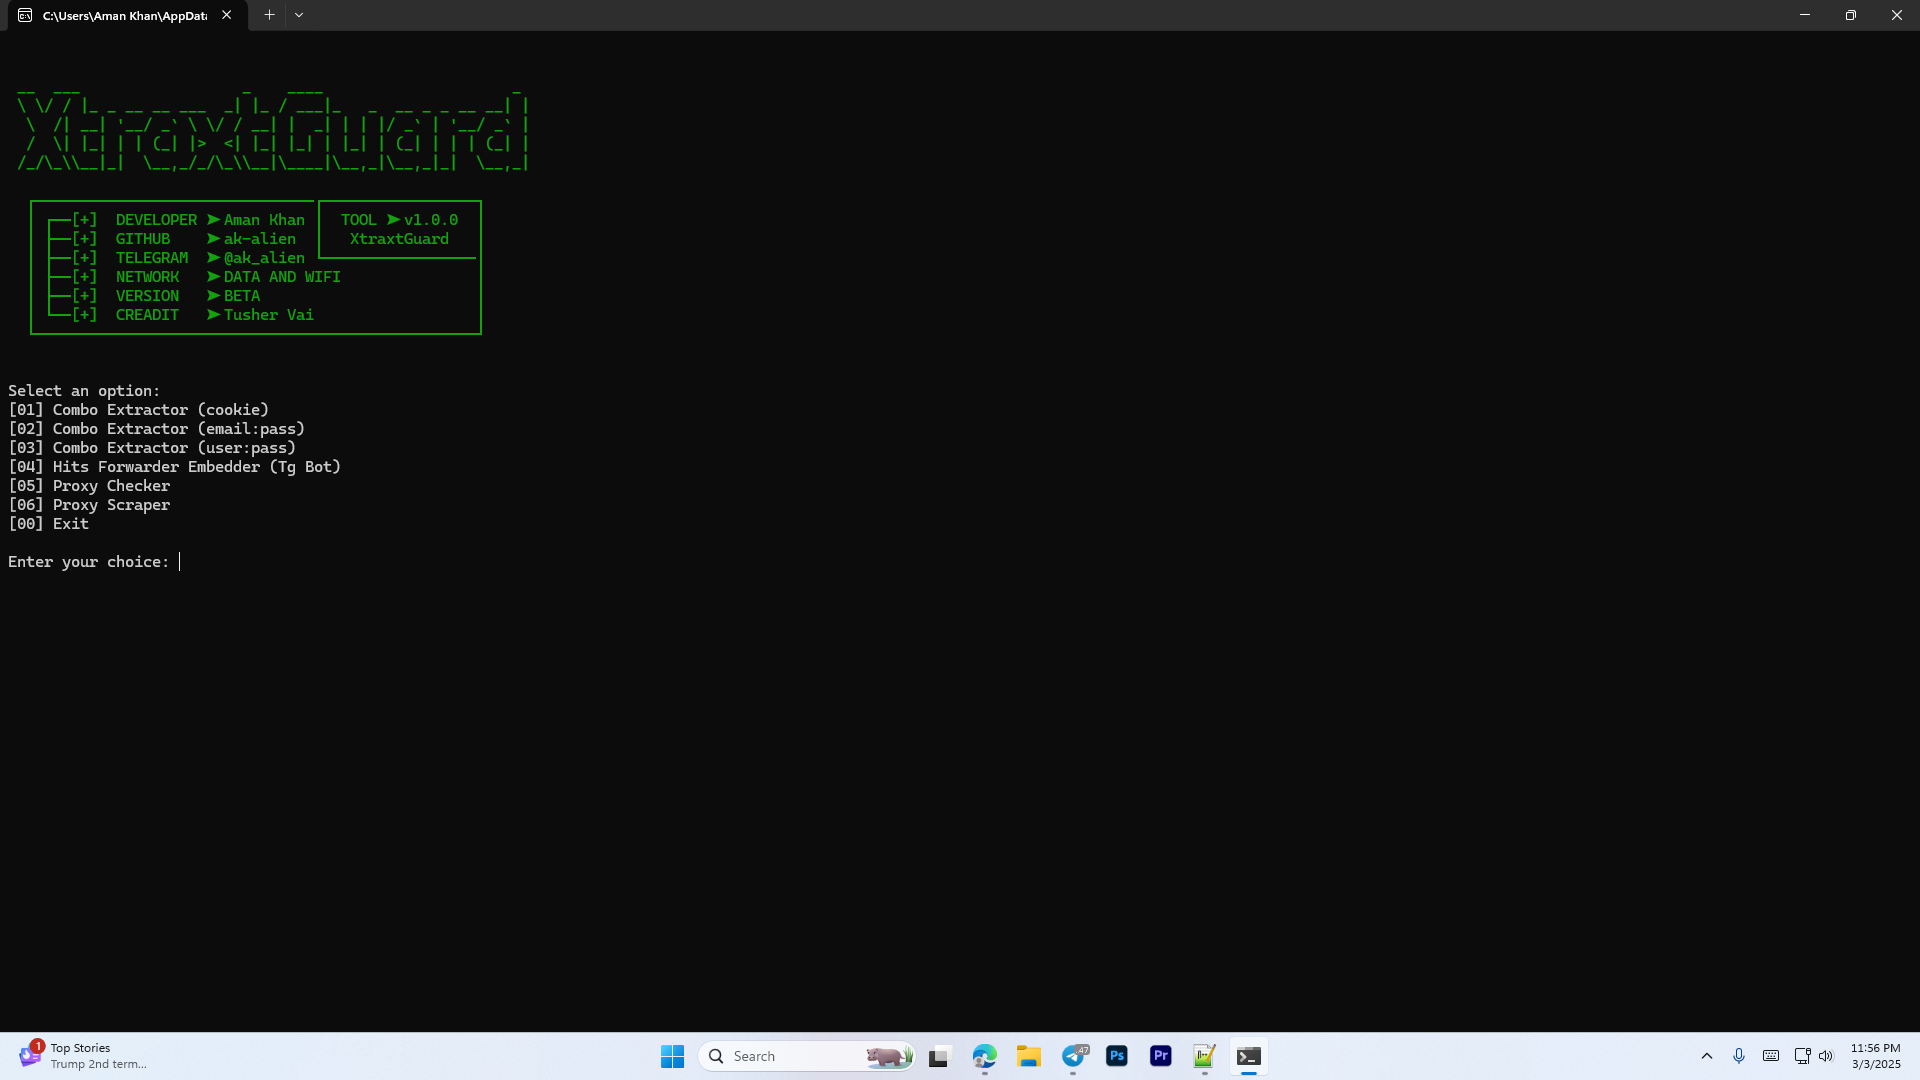Screen dimensions: 1920x1080
Task: Open Adobe Photoshop from the taskbar
Action: tap(1117, 1056)
